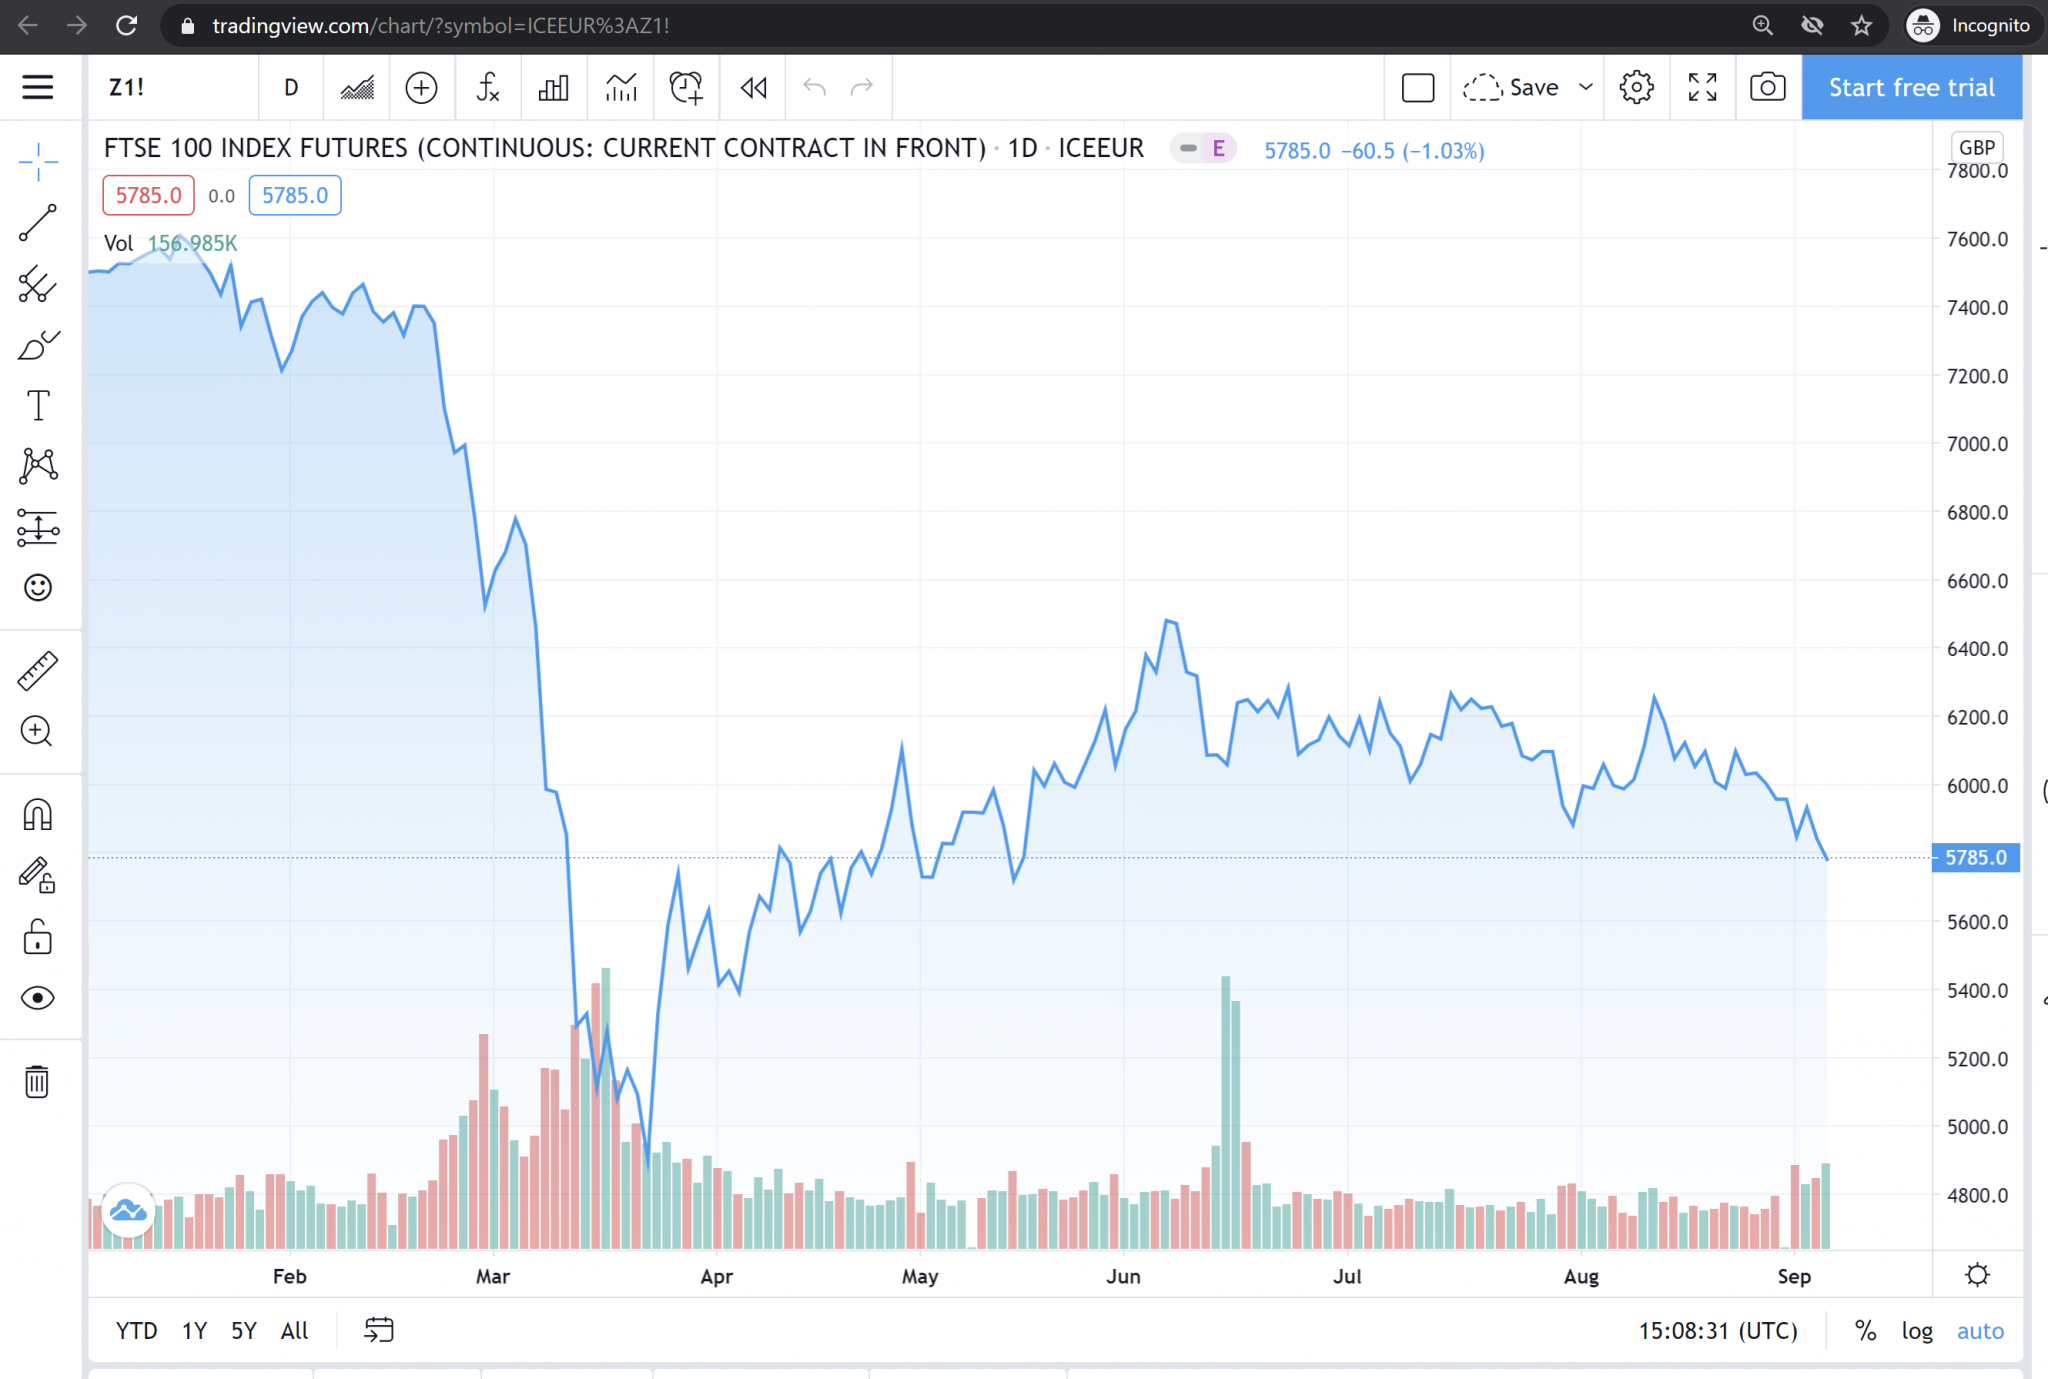
Task: Open indicator templates icon
Action: click(x=621, y=87)
